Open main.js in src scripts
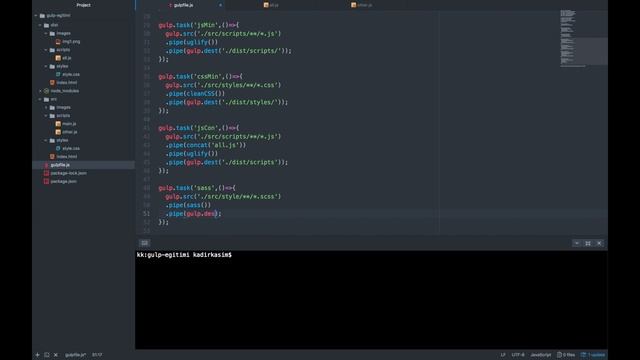The height and width of the screenshot is (360, 640). pyautogui.click(x=69, y=124)
